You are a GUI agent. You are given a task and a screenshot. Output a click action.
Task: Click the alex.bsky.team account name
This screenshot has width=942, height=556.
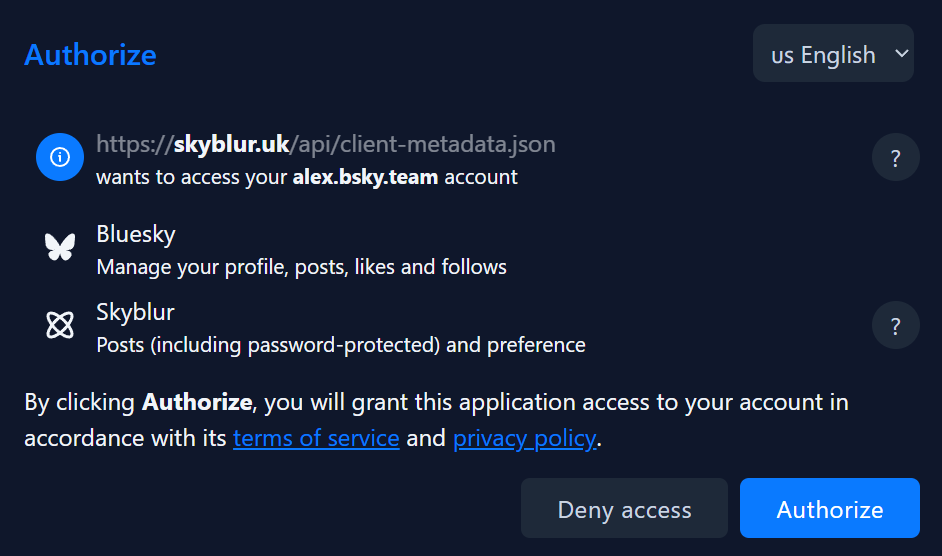(x=365, y=177)
